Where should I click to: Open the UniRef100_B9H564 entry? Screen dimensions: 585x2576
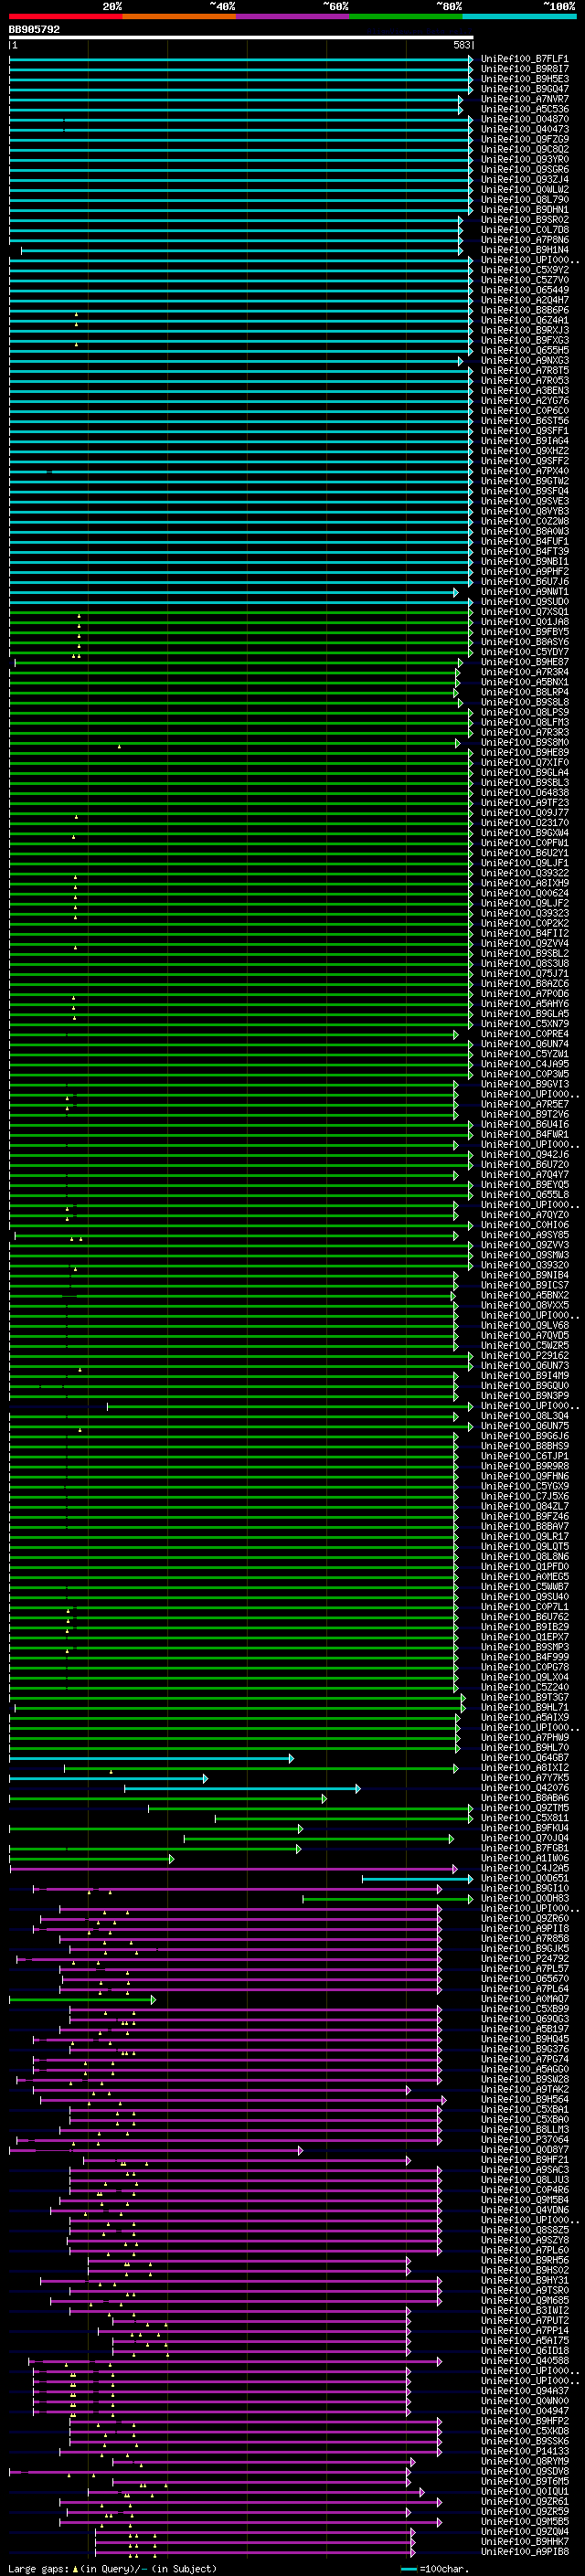pos(524,2099)
